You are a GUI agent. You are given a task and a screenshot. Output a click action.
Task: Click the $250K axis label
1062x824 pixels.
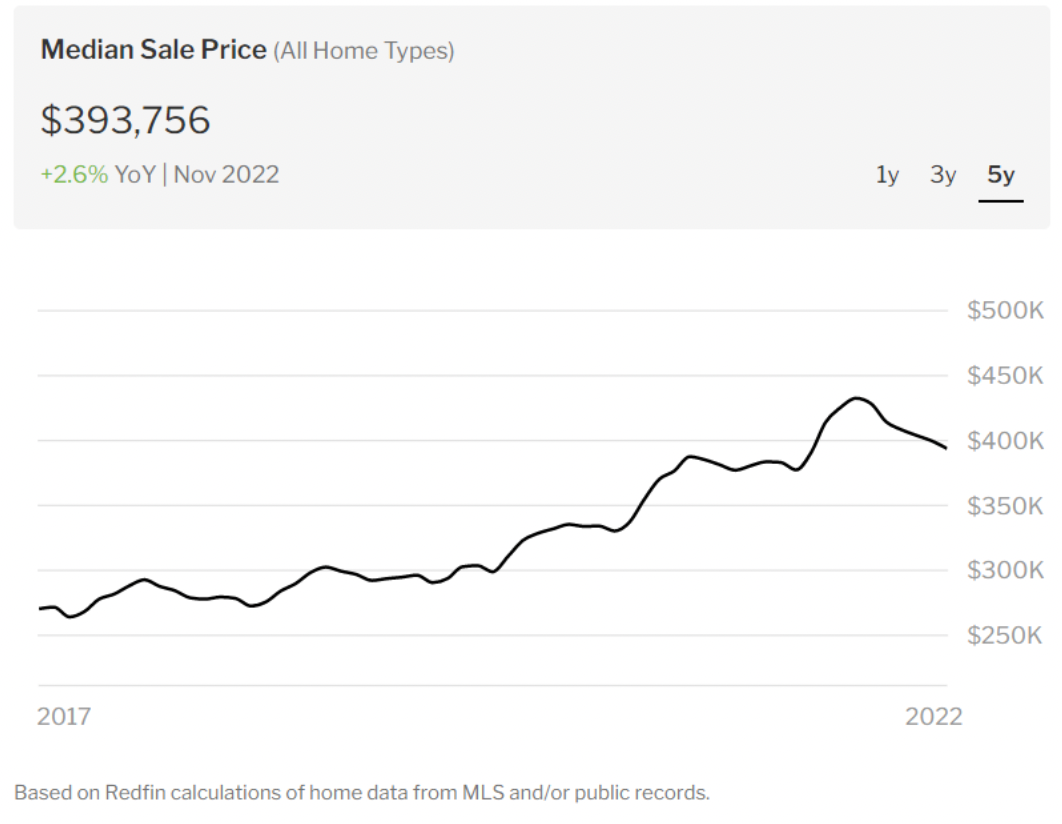(1005, 636)
